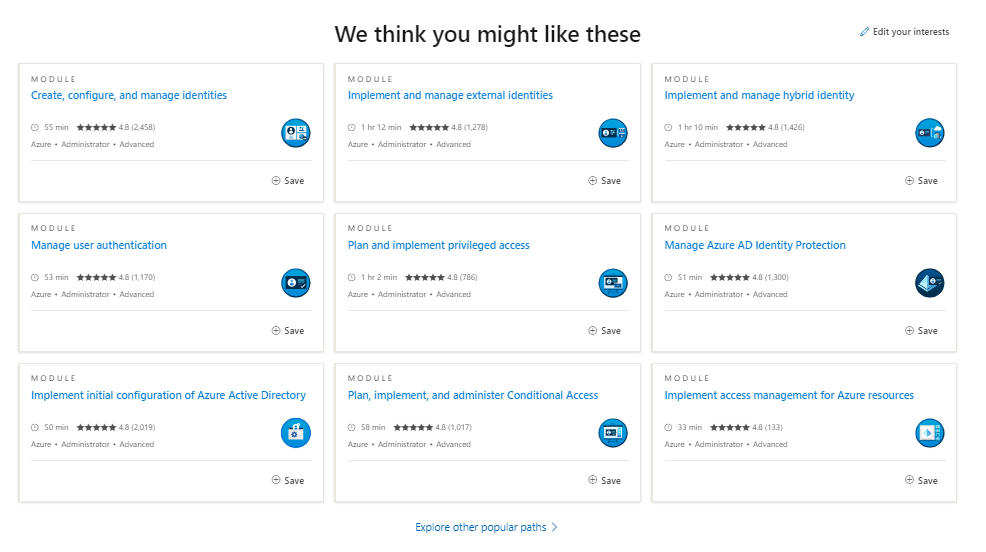The width and height of the screenshot is (986, 552).
Task: Click the Manage user authentication module icon
Action: pos(295,283)
